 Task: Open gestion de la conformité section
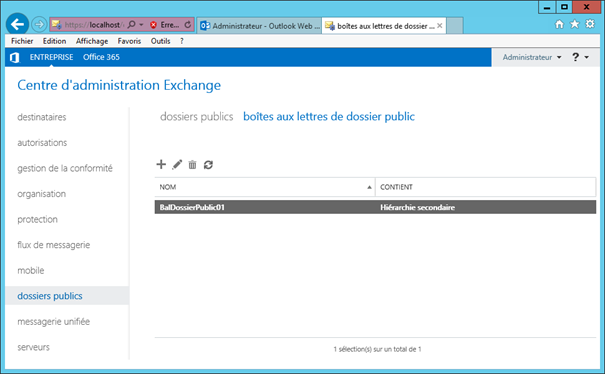point(65,168)
